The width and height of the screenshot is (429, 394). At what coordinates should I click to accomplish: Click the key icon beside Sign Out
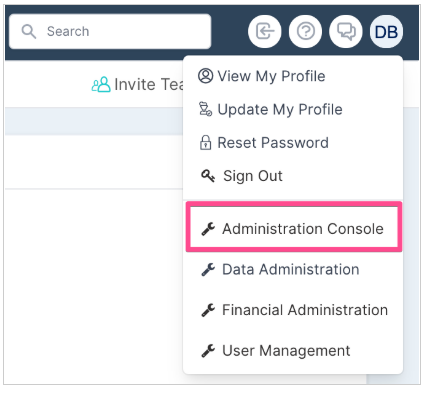tap(208, 176)
